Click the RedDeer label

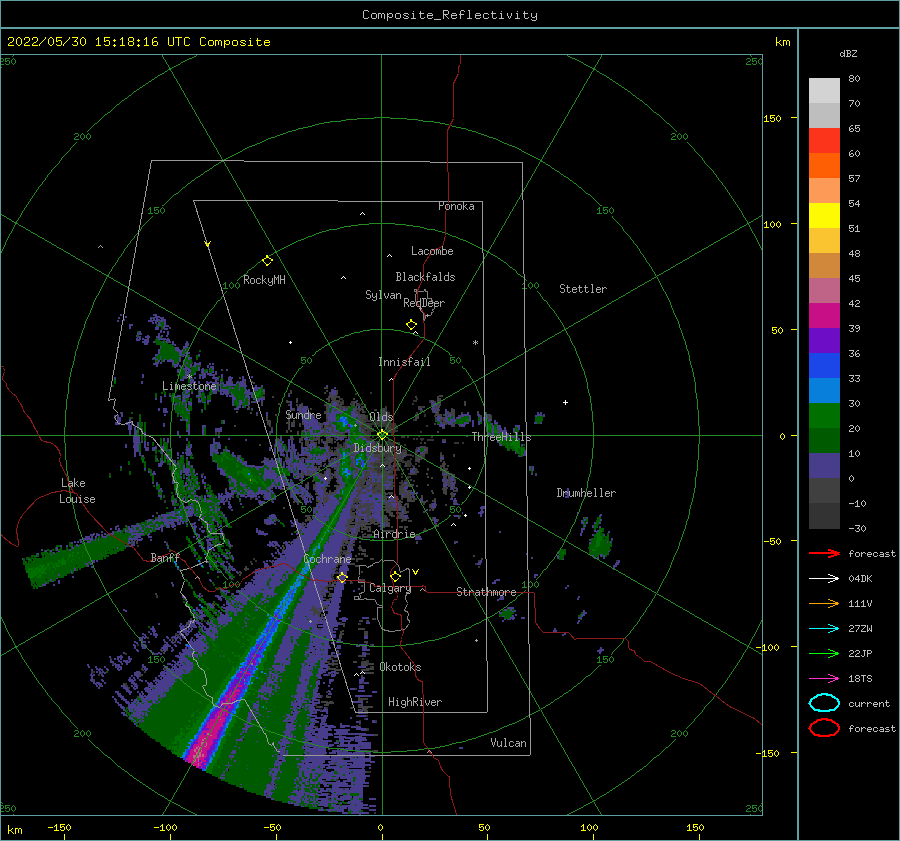pyautogui.click(x=424, y=303)
